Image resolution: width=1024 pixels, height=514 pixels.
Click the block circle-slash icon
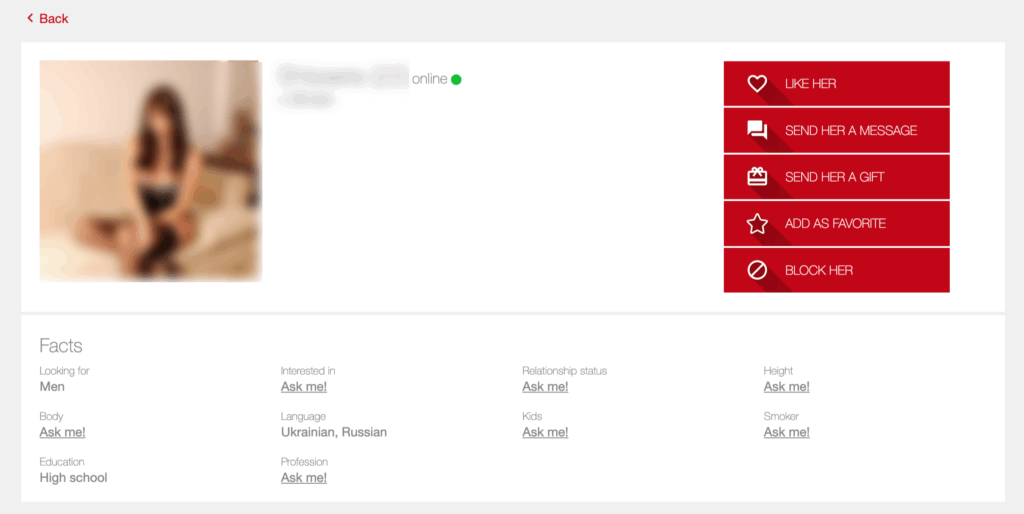757,270
